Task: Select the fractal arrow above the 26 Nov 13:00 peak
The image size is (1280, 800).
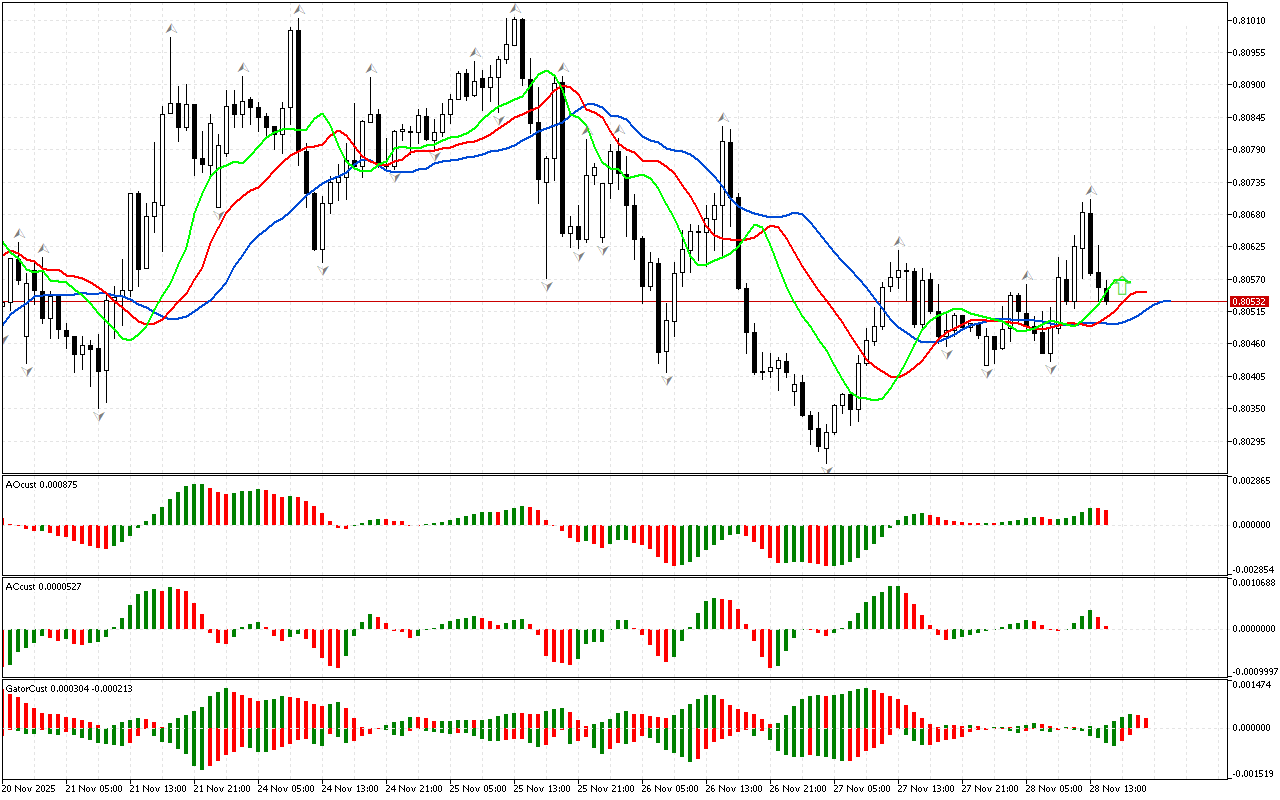Action: click(722, 118)
